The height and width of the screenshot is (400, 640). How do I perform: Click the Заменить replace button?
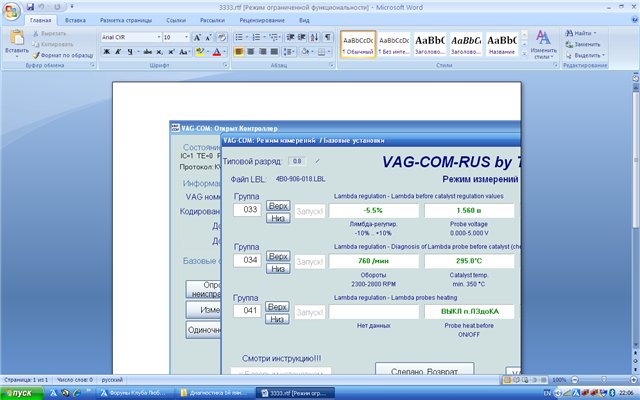[x=583, y=44]
